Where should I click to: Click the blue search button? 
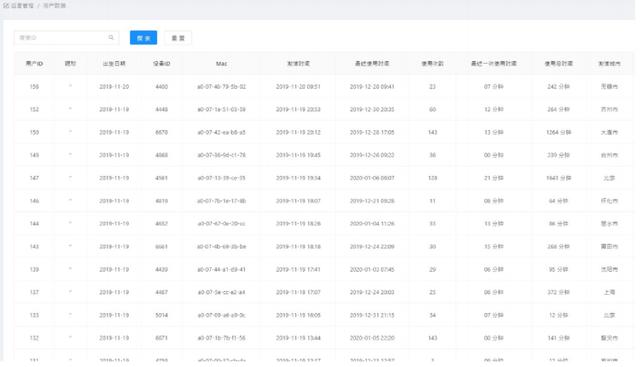143,38
